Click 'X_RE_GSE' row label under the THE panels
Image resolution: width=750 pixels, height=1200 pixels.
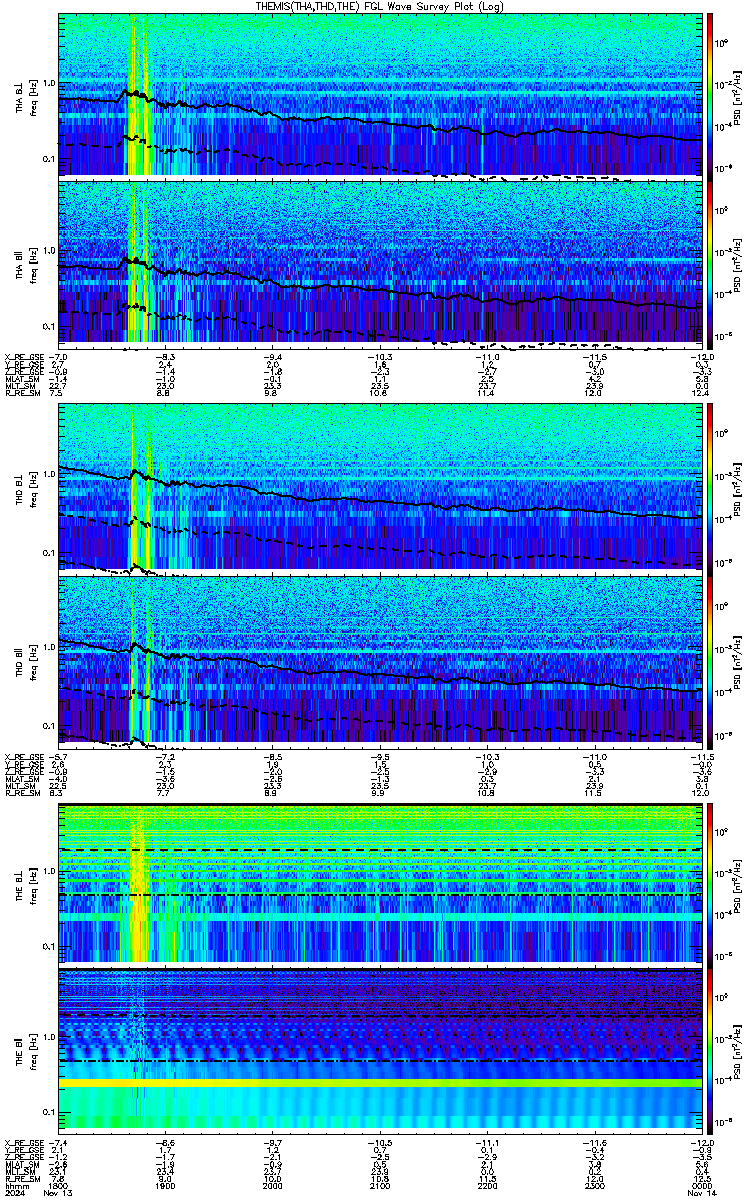click(24, 1142)
